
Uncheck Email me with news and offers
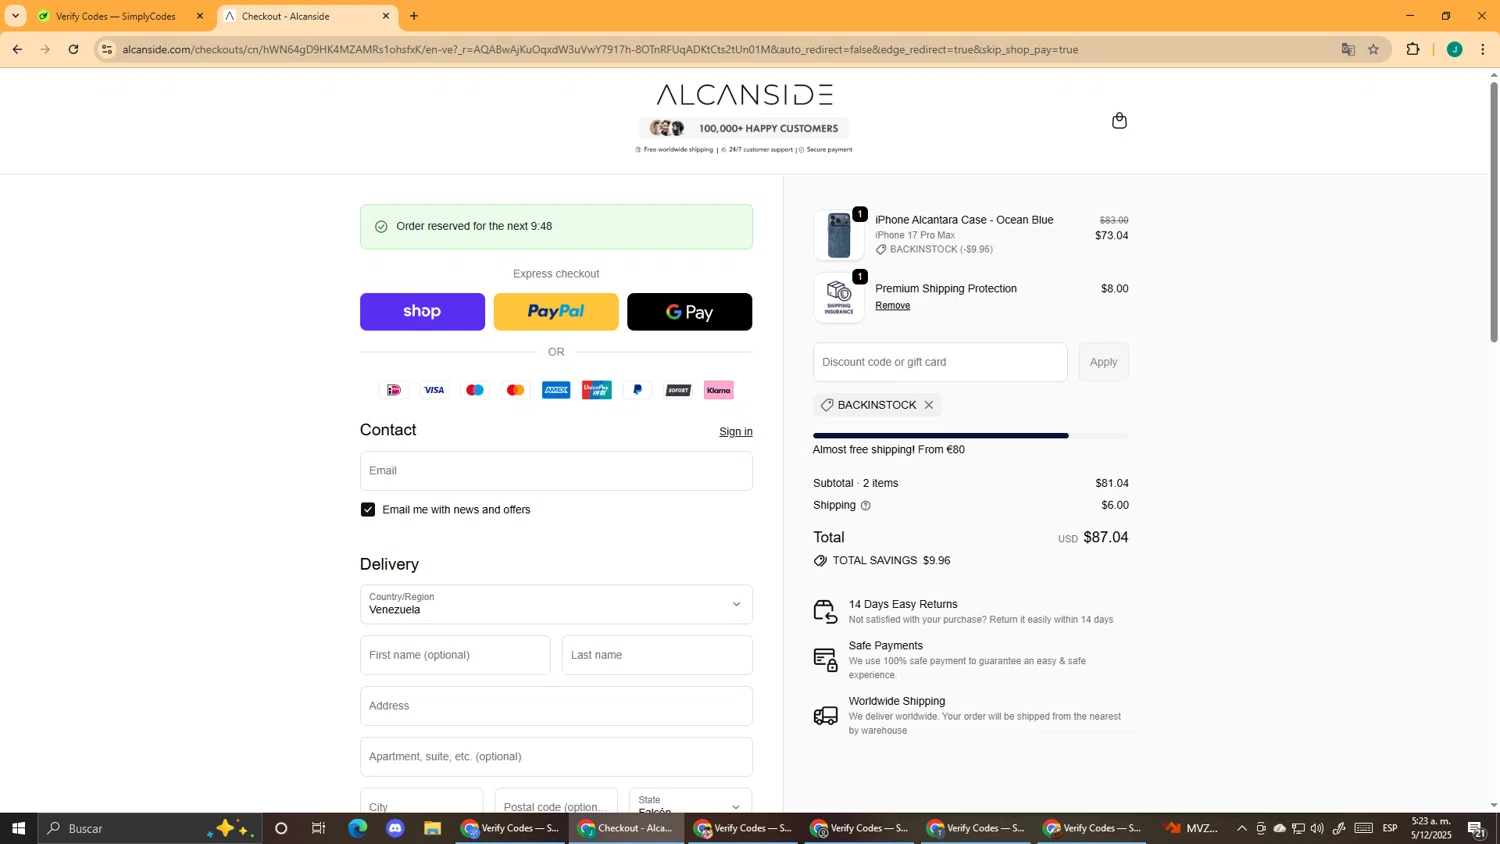click(x=368, y=510)
